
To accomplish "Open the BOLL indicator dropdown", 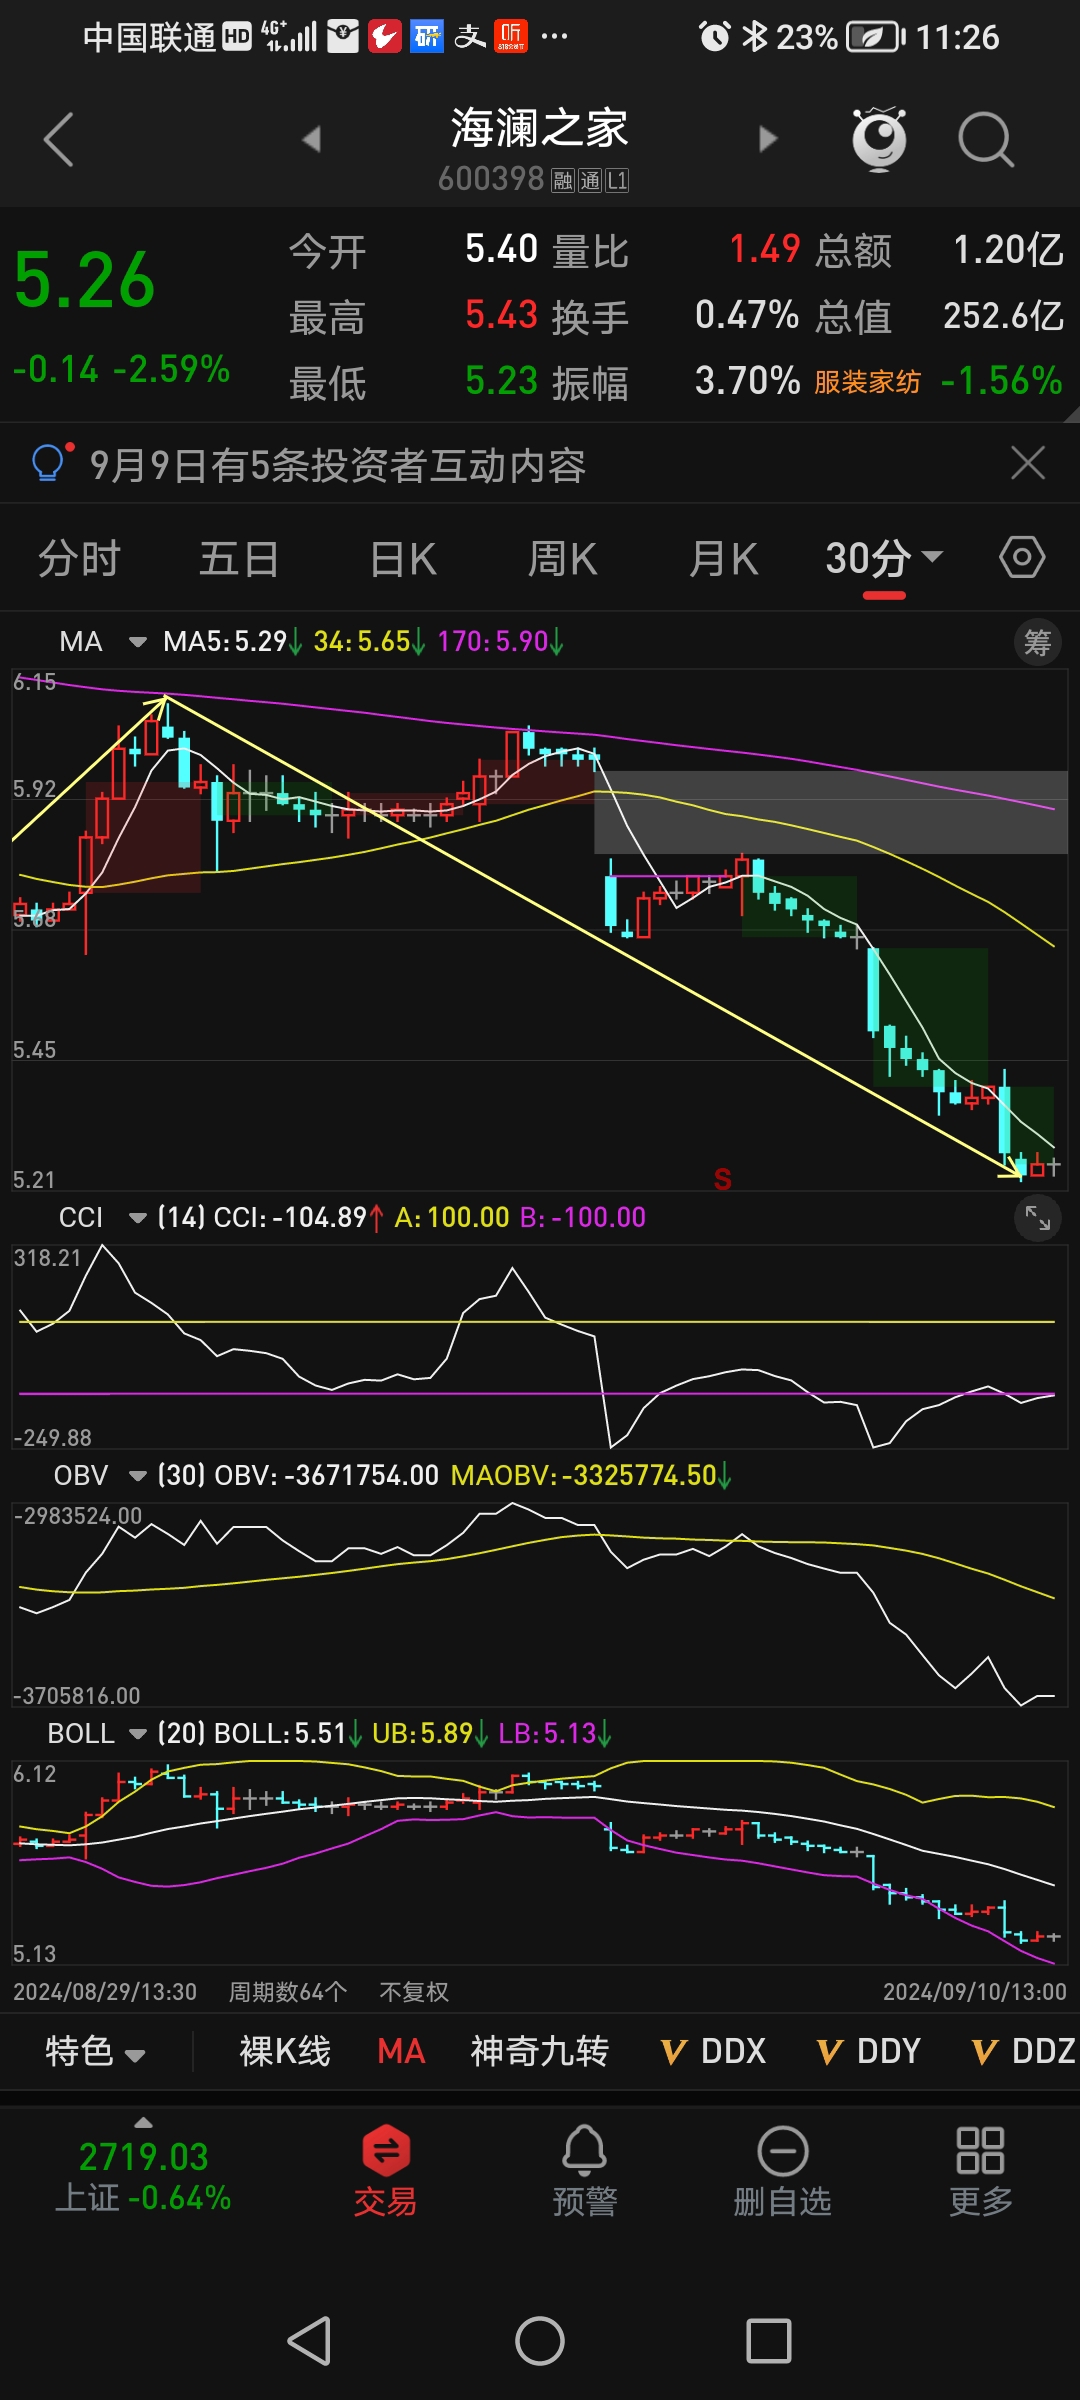I will tap(97, 1733).
